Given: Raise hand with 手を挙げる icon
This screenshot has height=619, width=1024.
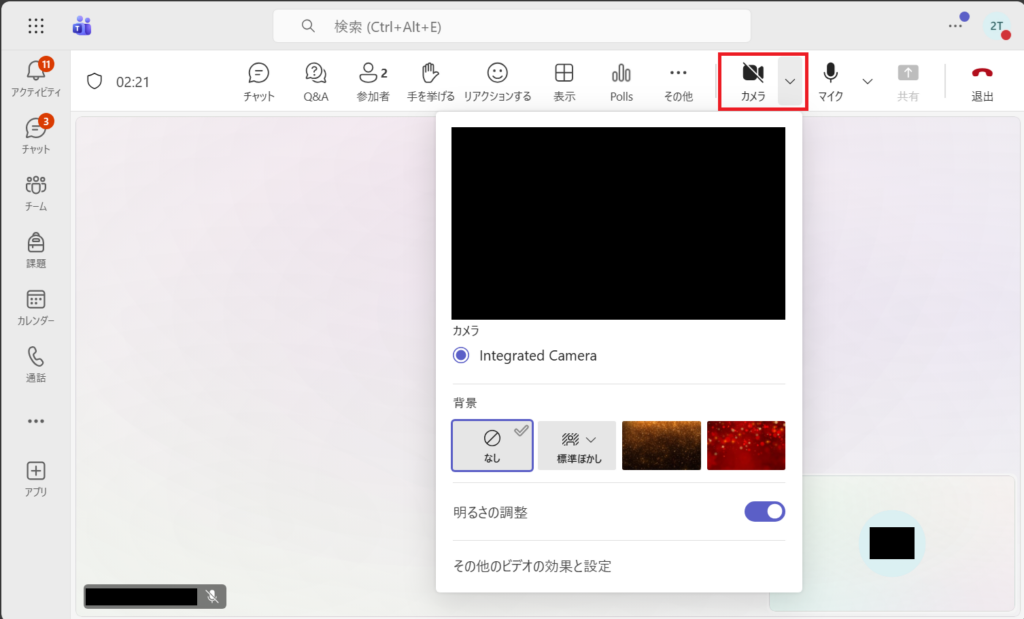Looking at the screenshot, I should [x=430, y=81].
